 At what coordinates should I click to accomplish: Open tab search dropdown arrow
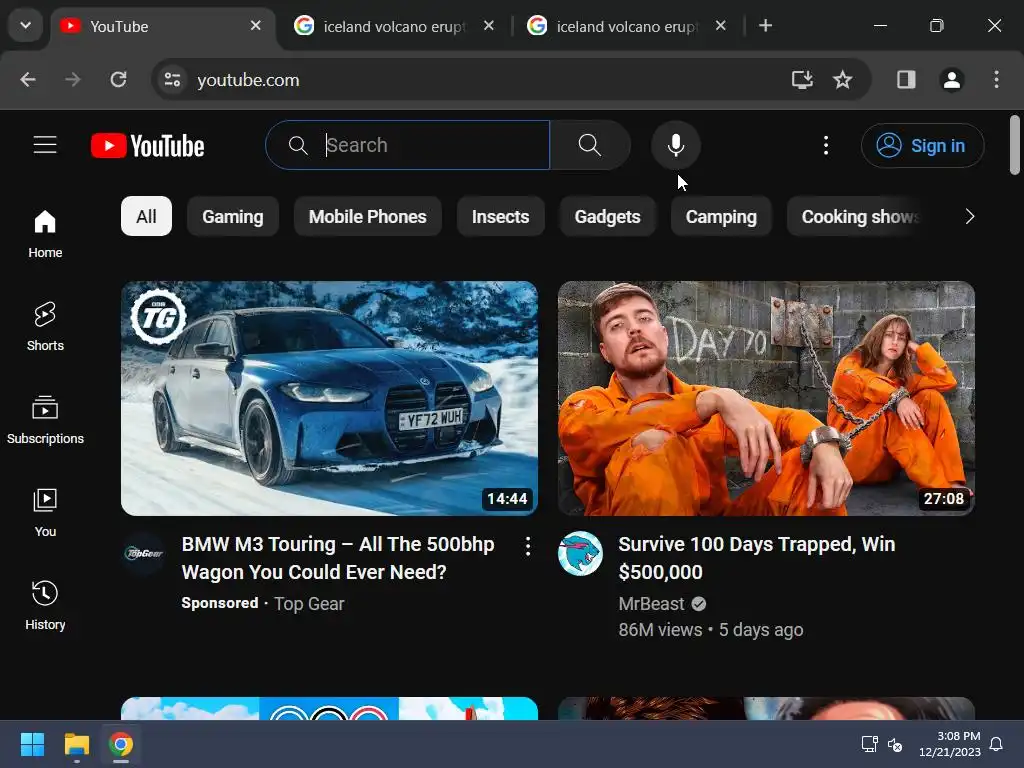click(25, 26)
